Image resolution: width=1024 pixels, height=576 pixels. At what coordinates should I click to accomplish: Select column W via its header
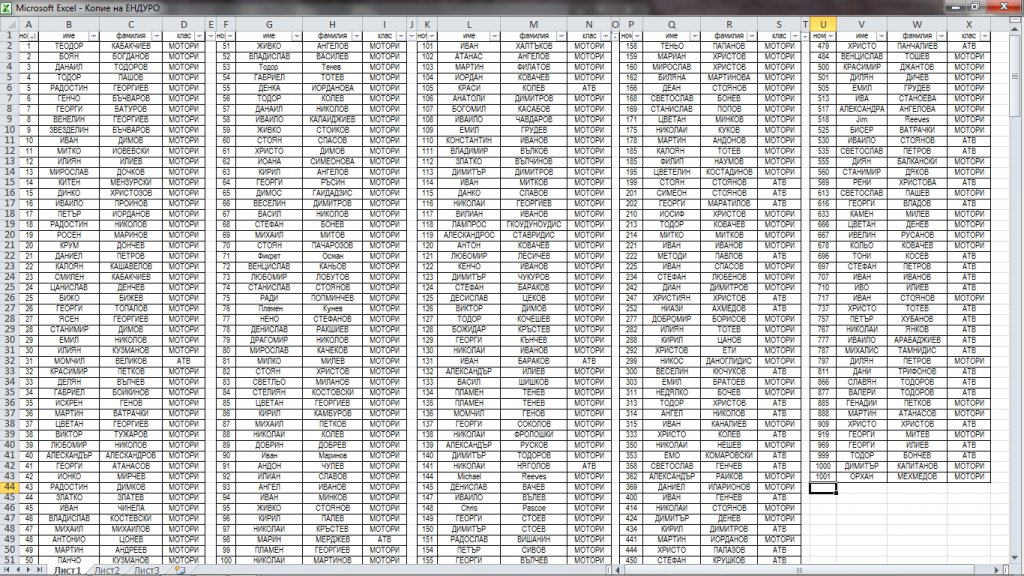[917, 24]
